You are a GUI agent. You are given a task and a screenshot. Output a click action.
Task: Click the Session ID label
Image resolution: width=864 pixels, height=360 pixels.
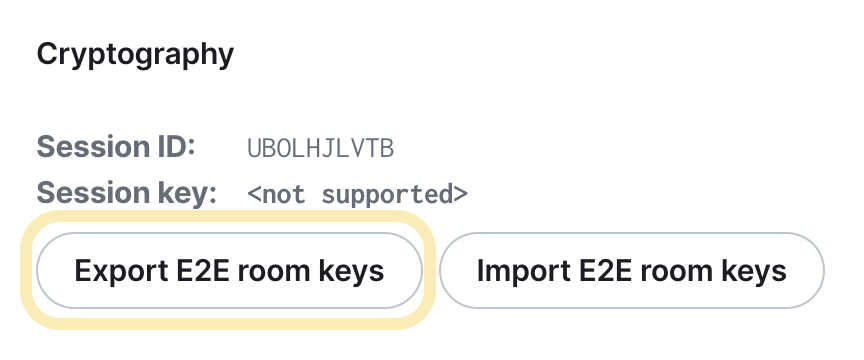pyautogui.click(x=116, y=147)
